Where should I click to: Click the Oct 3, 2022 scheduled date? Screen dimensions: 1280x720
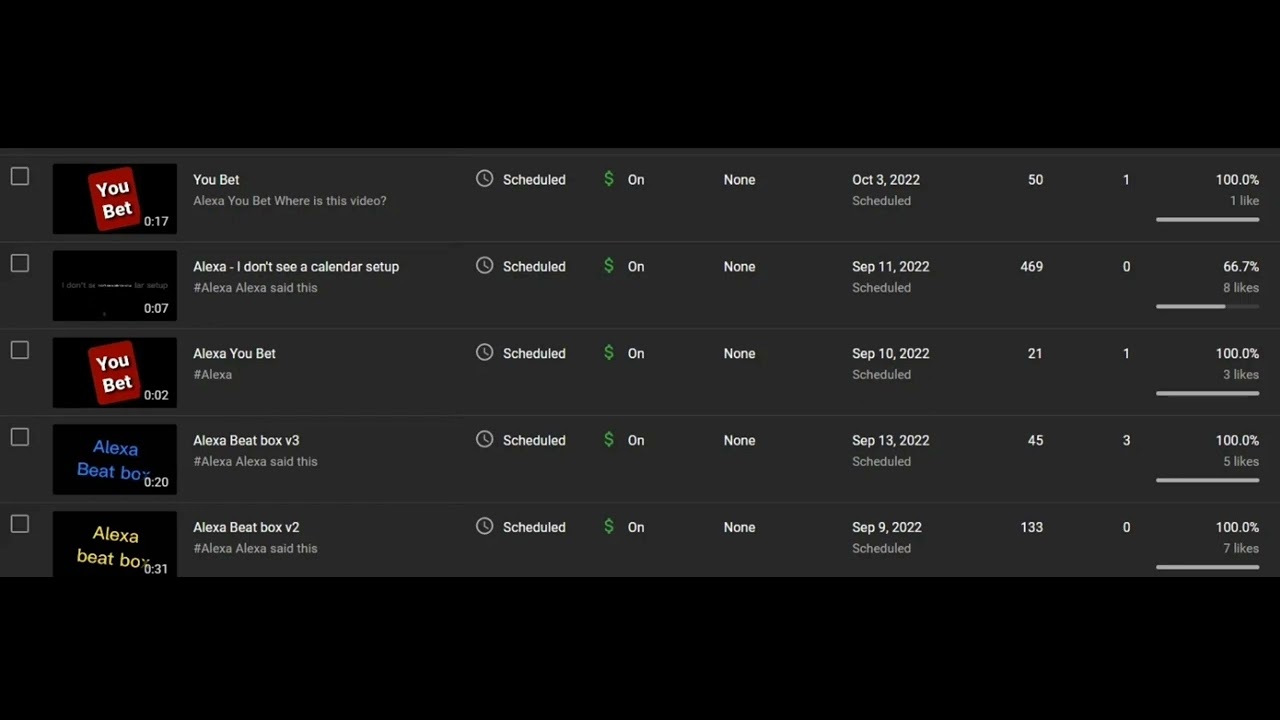pos(886,180)
